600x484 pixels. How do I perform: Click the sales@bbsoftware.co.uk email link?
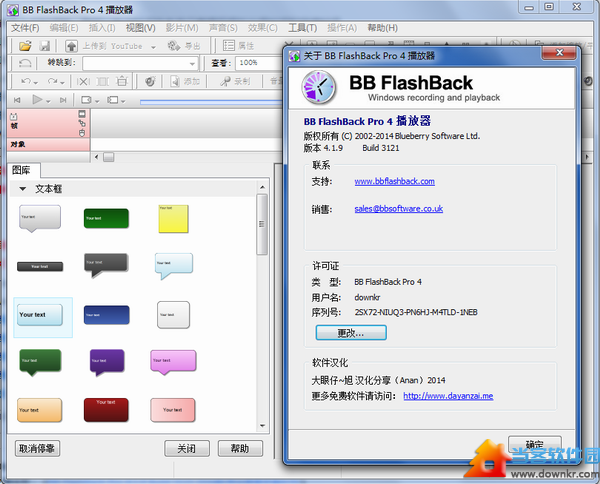coord(398,209)
